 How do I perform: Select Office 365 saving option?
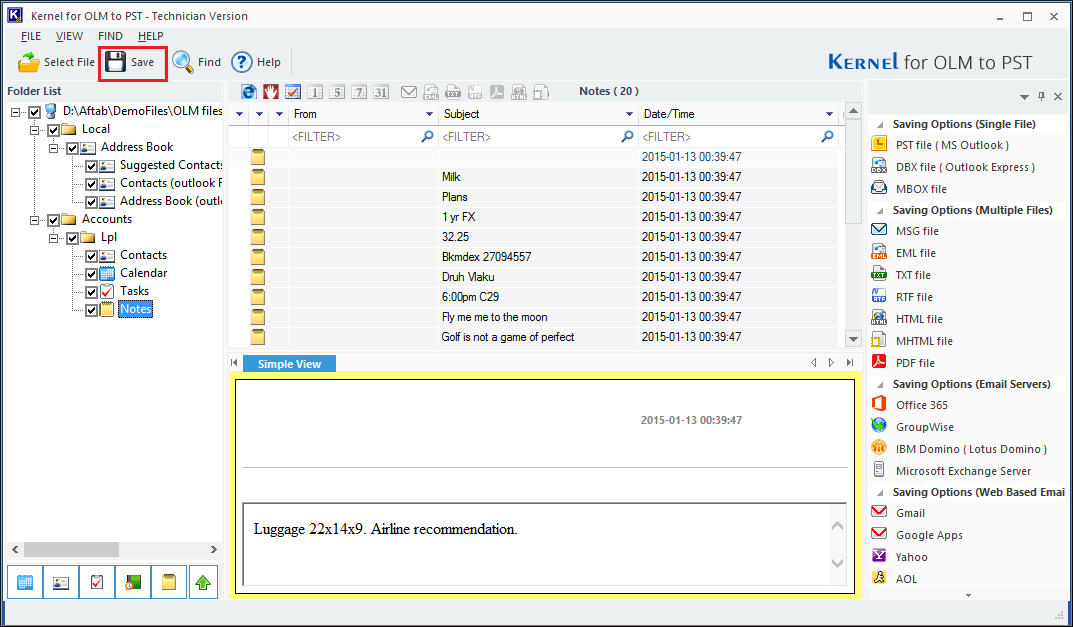point(922,405)
